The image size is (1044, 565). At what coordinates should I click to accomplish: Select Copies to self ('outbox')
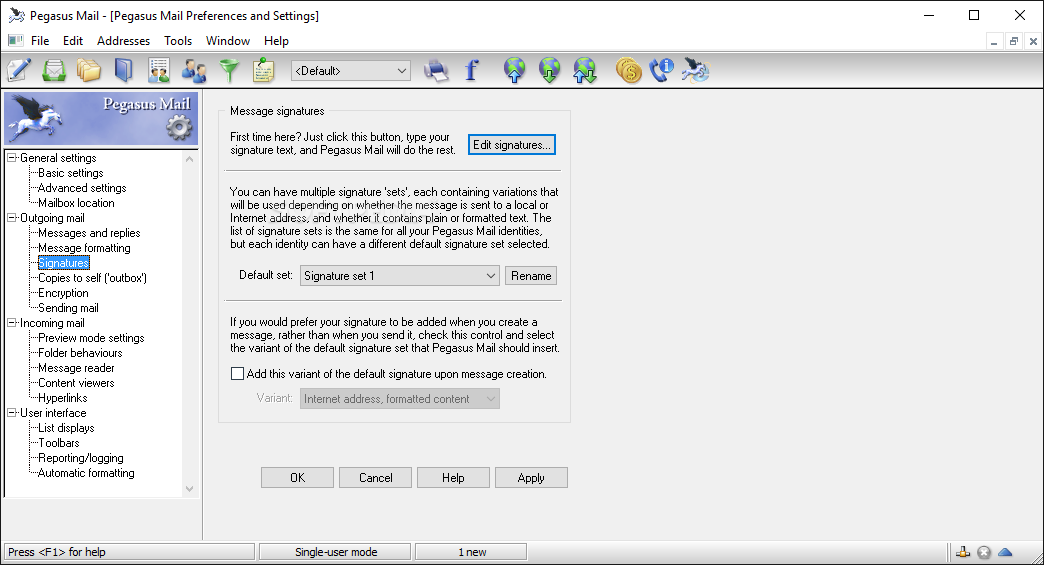(x=93, y=278)
